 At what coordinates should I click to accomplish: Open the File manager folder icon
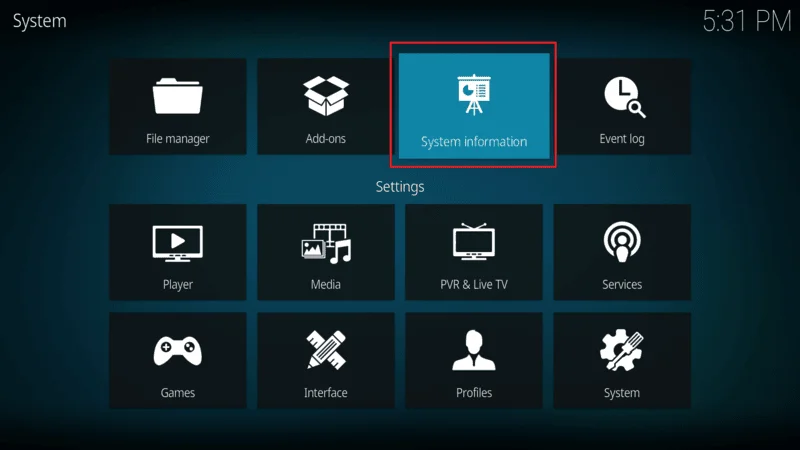[178, 96]
